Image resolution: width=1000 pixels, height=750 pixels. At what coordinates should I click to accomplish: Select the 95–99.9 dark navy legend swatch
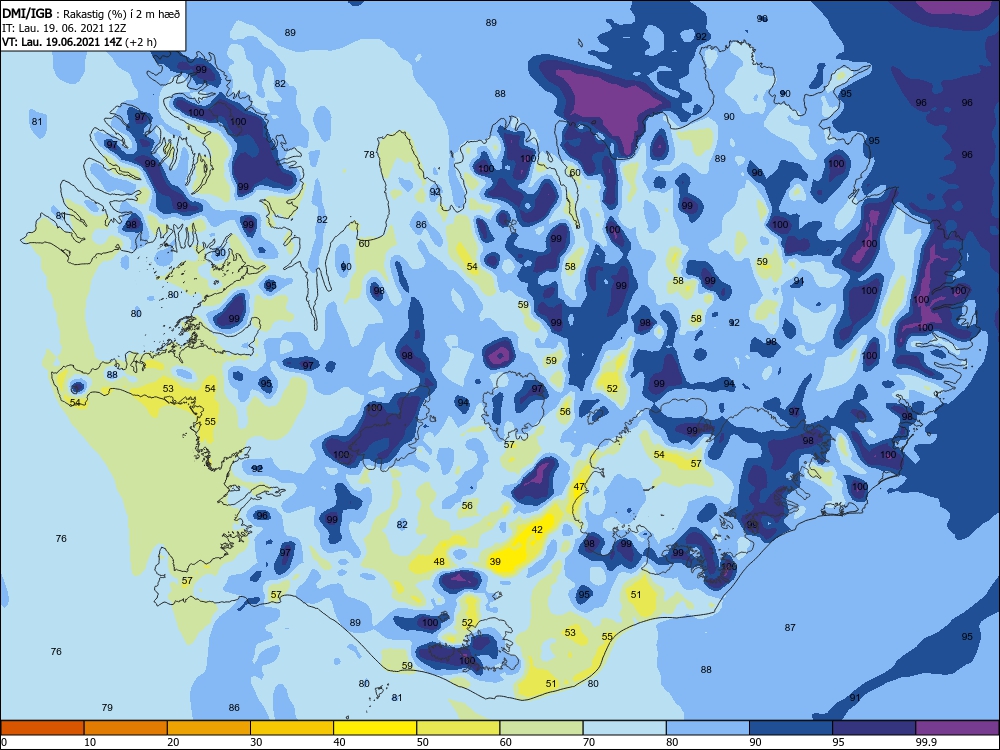click(x=874, y=728)
